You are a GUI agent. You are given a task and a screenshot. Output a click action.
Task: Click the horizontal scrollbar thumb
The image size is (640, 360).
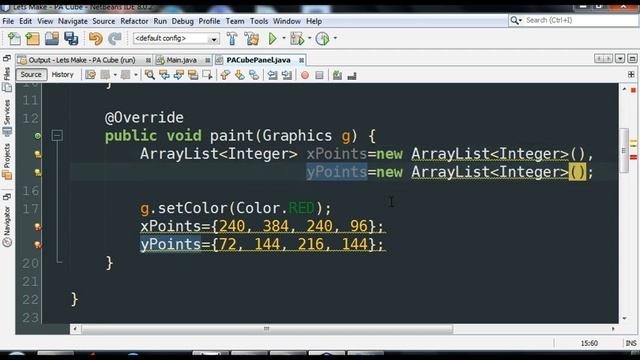267,329
